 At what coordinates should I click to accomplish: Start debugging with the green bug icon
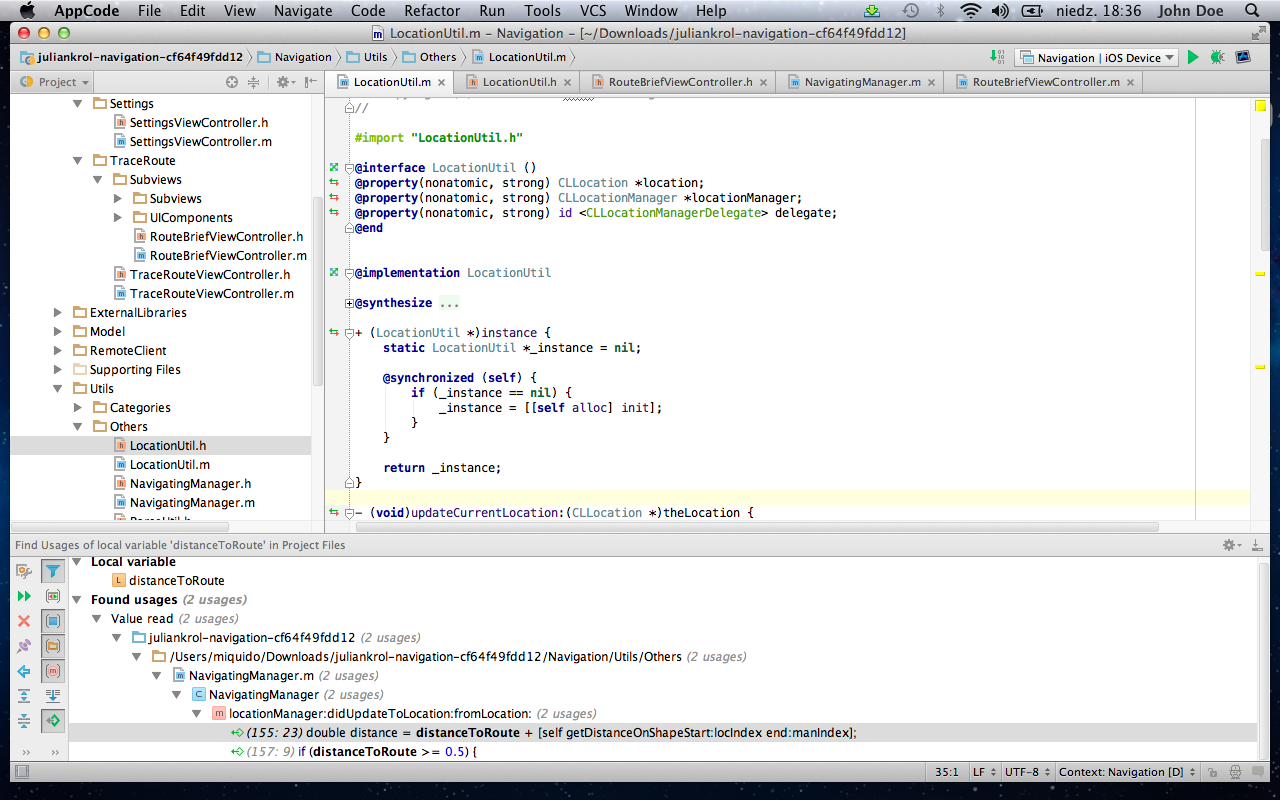tap(1217, 58)
